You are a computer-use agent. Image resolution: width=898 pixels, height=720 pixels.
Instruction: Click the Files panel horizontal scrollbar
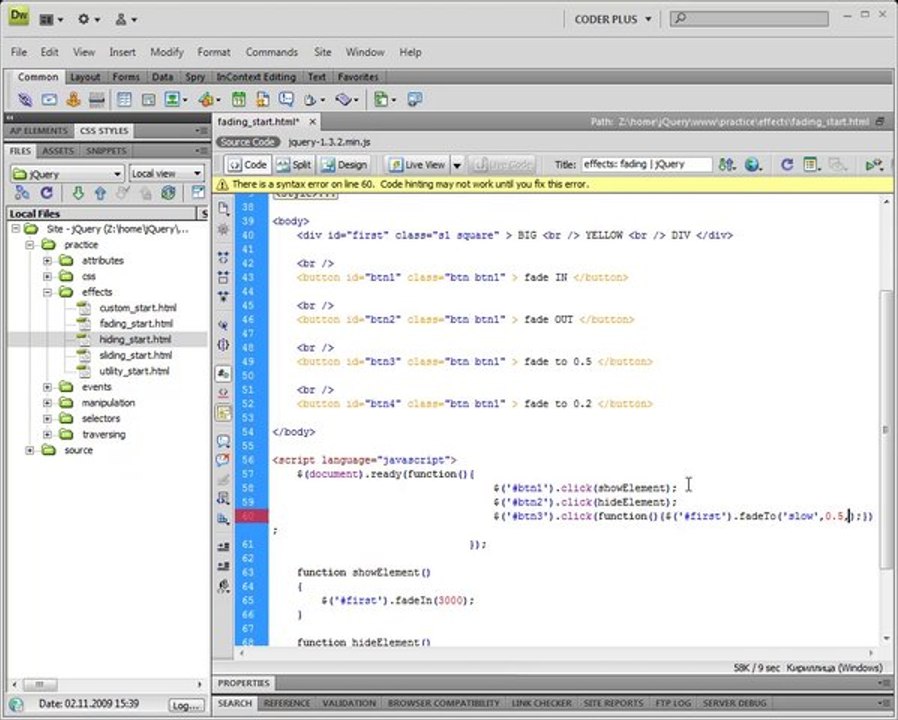40,684
